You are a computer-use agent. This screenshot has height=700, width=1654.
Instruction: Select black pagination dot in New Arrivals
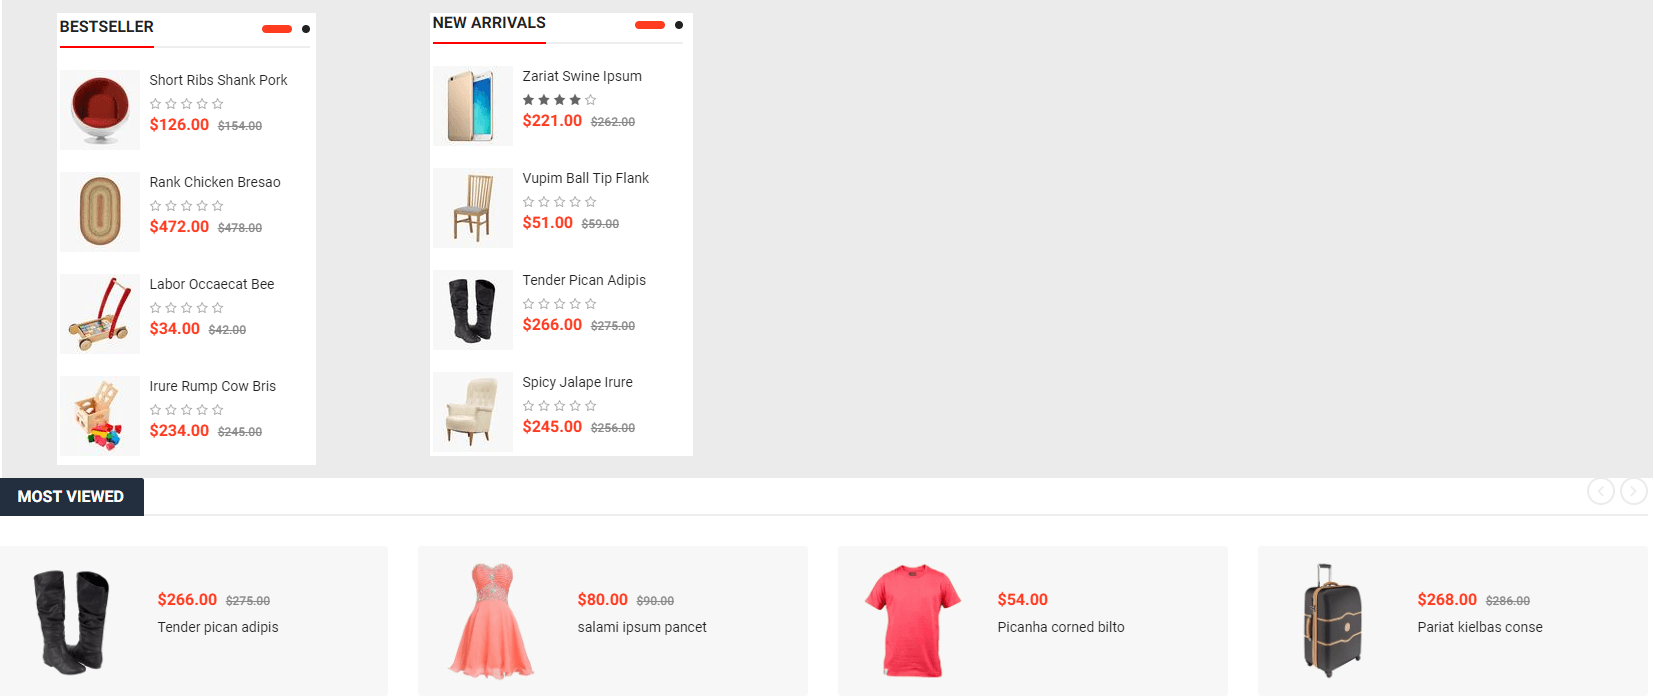point(679,25)
